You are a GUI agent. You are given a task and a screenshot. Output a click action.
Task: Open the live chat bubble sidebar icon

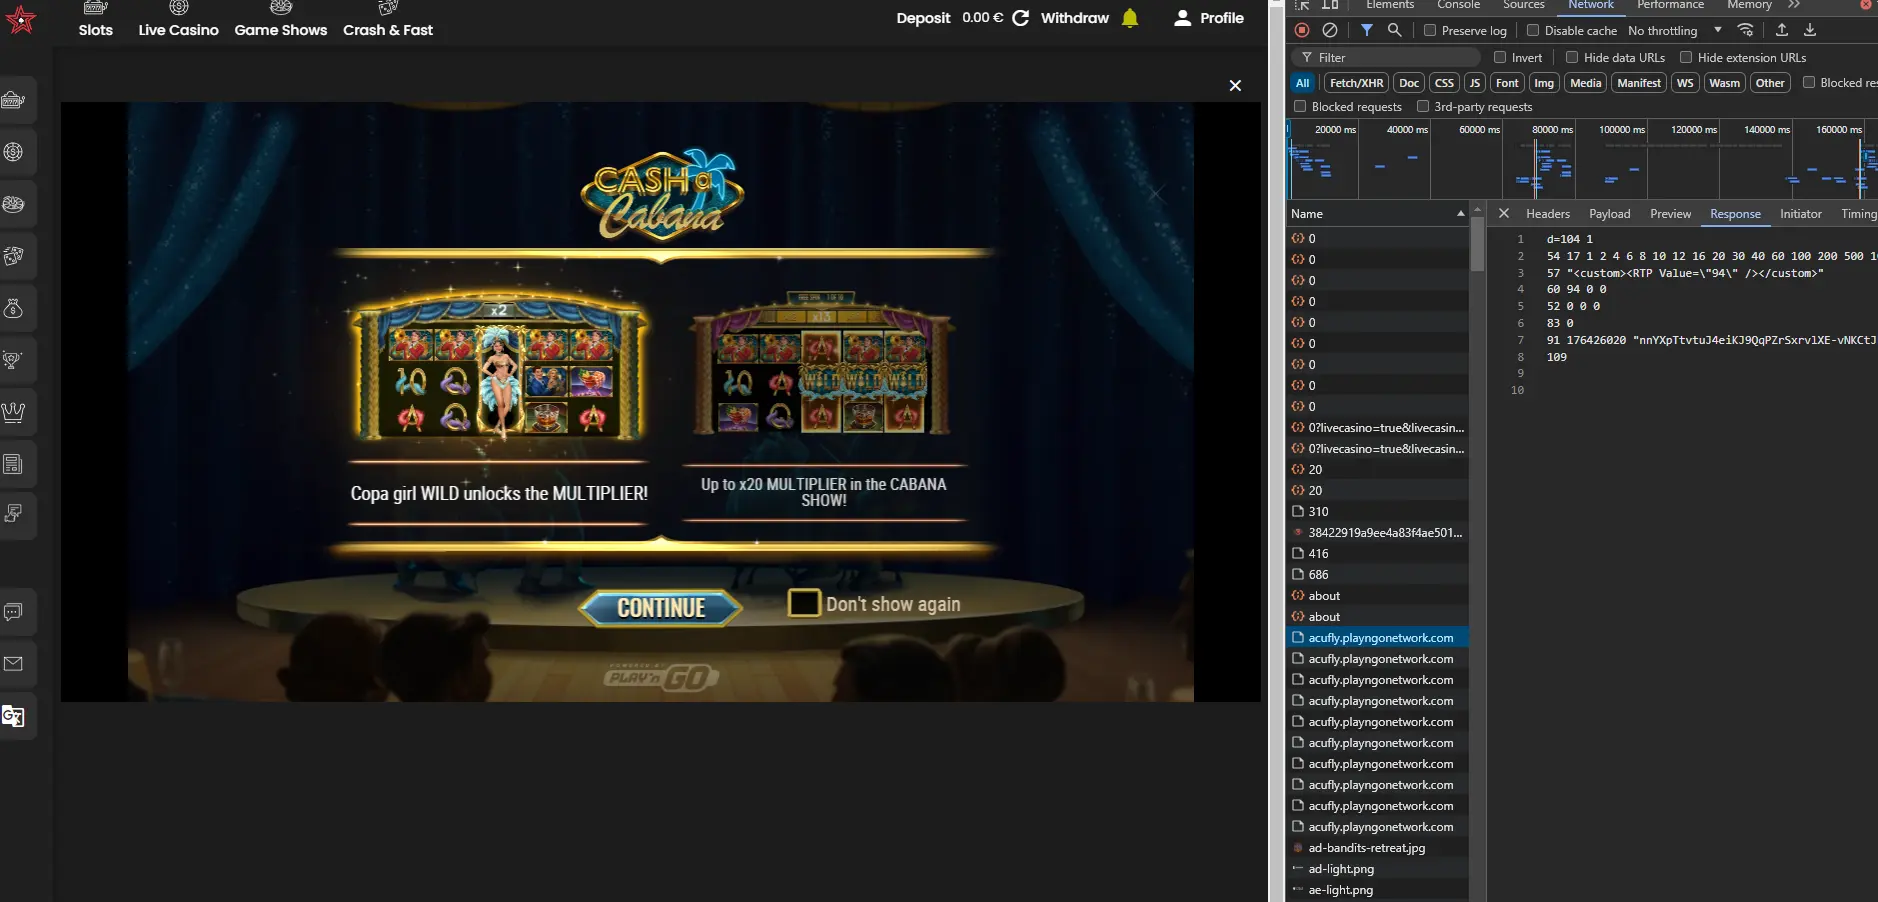14,612
